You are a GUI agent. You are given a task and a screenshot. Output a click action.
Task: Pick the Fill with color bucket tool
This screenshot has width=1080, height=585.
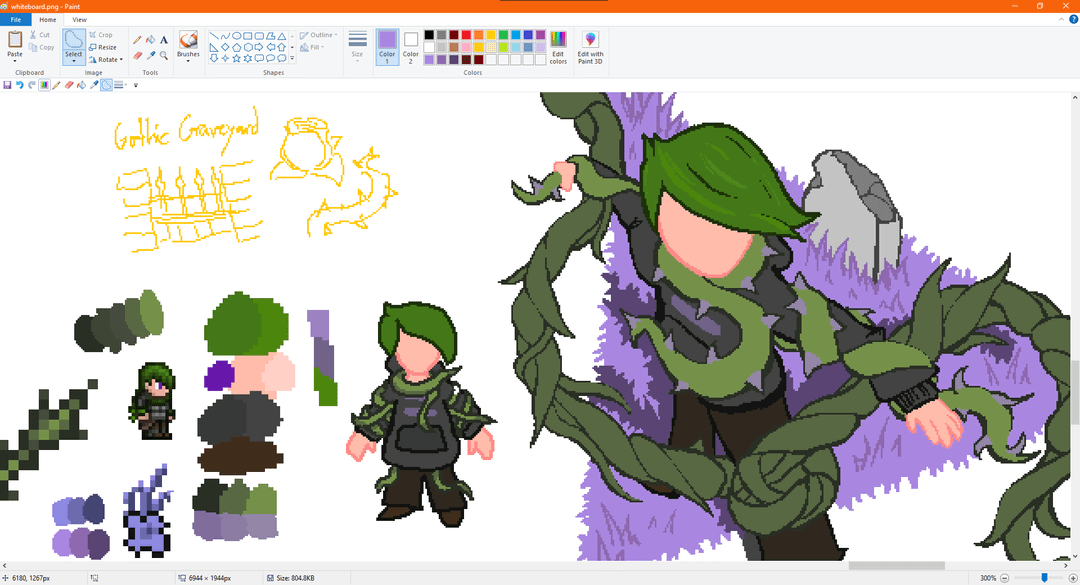point(151,40)
